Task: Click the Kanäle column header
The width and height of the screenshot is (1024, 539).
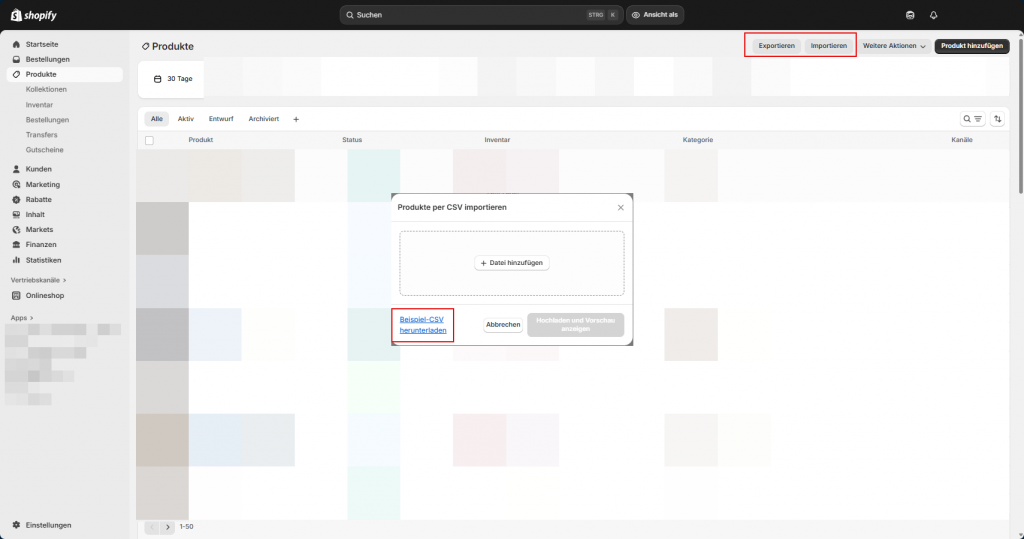Action: (x=962, y=140)
